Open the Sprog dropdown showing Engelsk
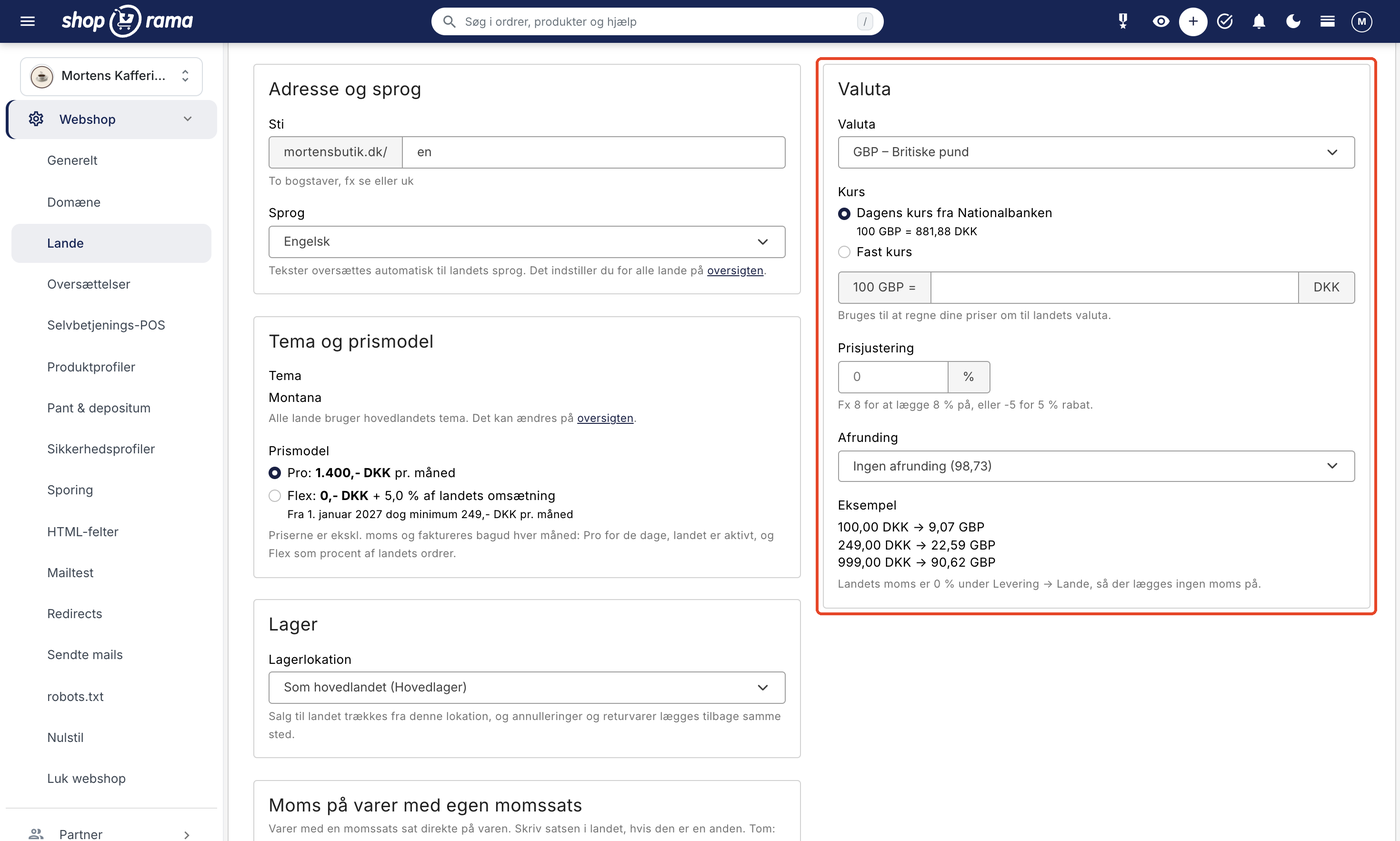 (527, 242)
